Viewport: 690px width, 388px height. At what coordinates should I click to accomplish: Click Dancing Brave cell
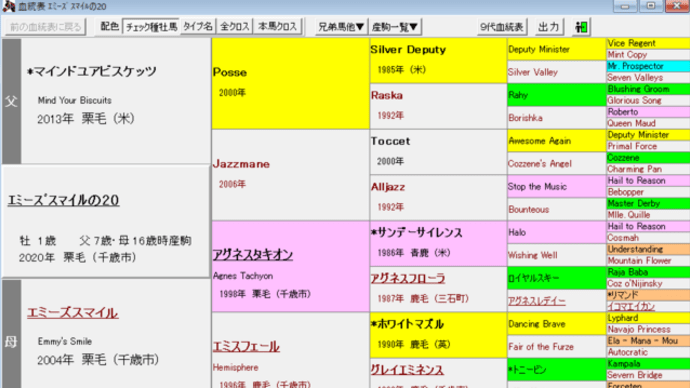(556, 324)
